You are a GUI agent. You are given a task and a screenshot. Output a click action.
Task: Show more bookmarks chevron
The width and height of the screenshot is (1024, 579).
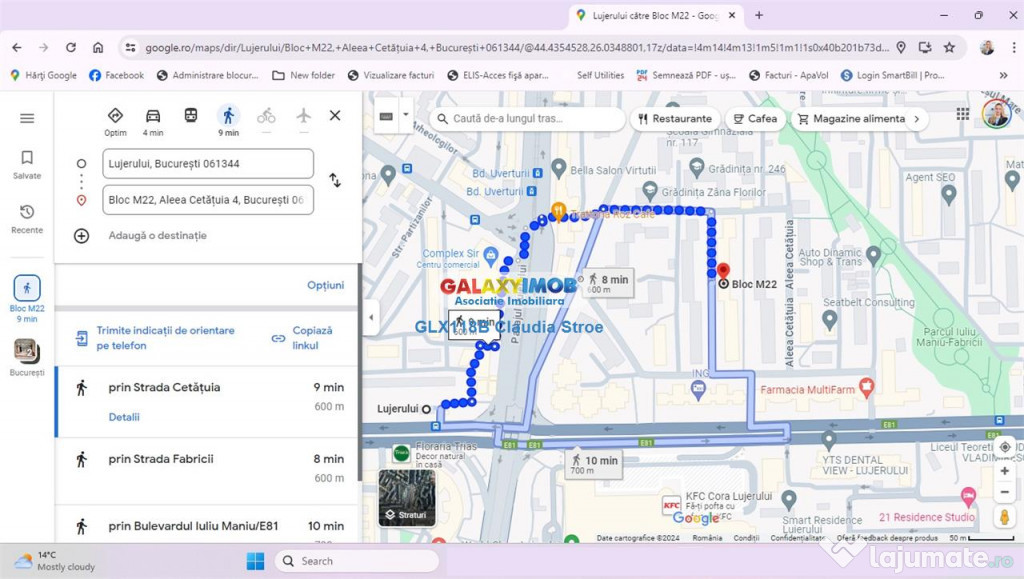pos(1003,75)
